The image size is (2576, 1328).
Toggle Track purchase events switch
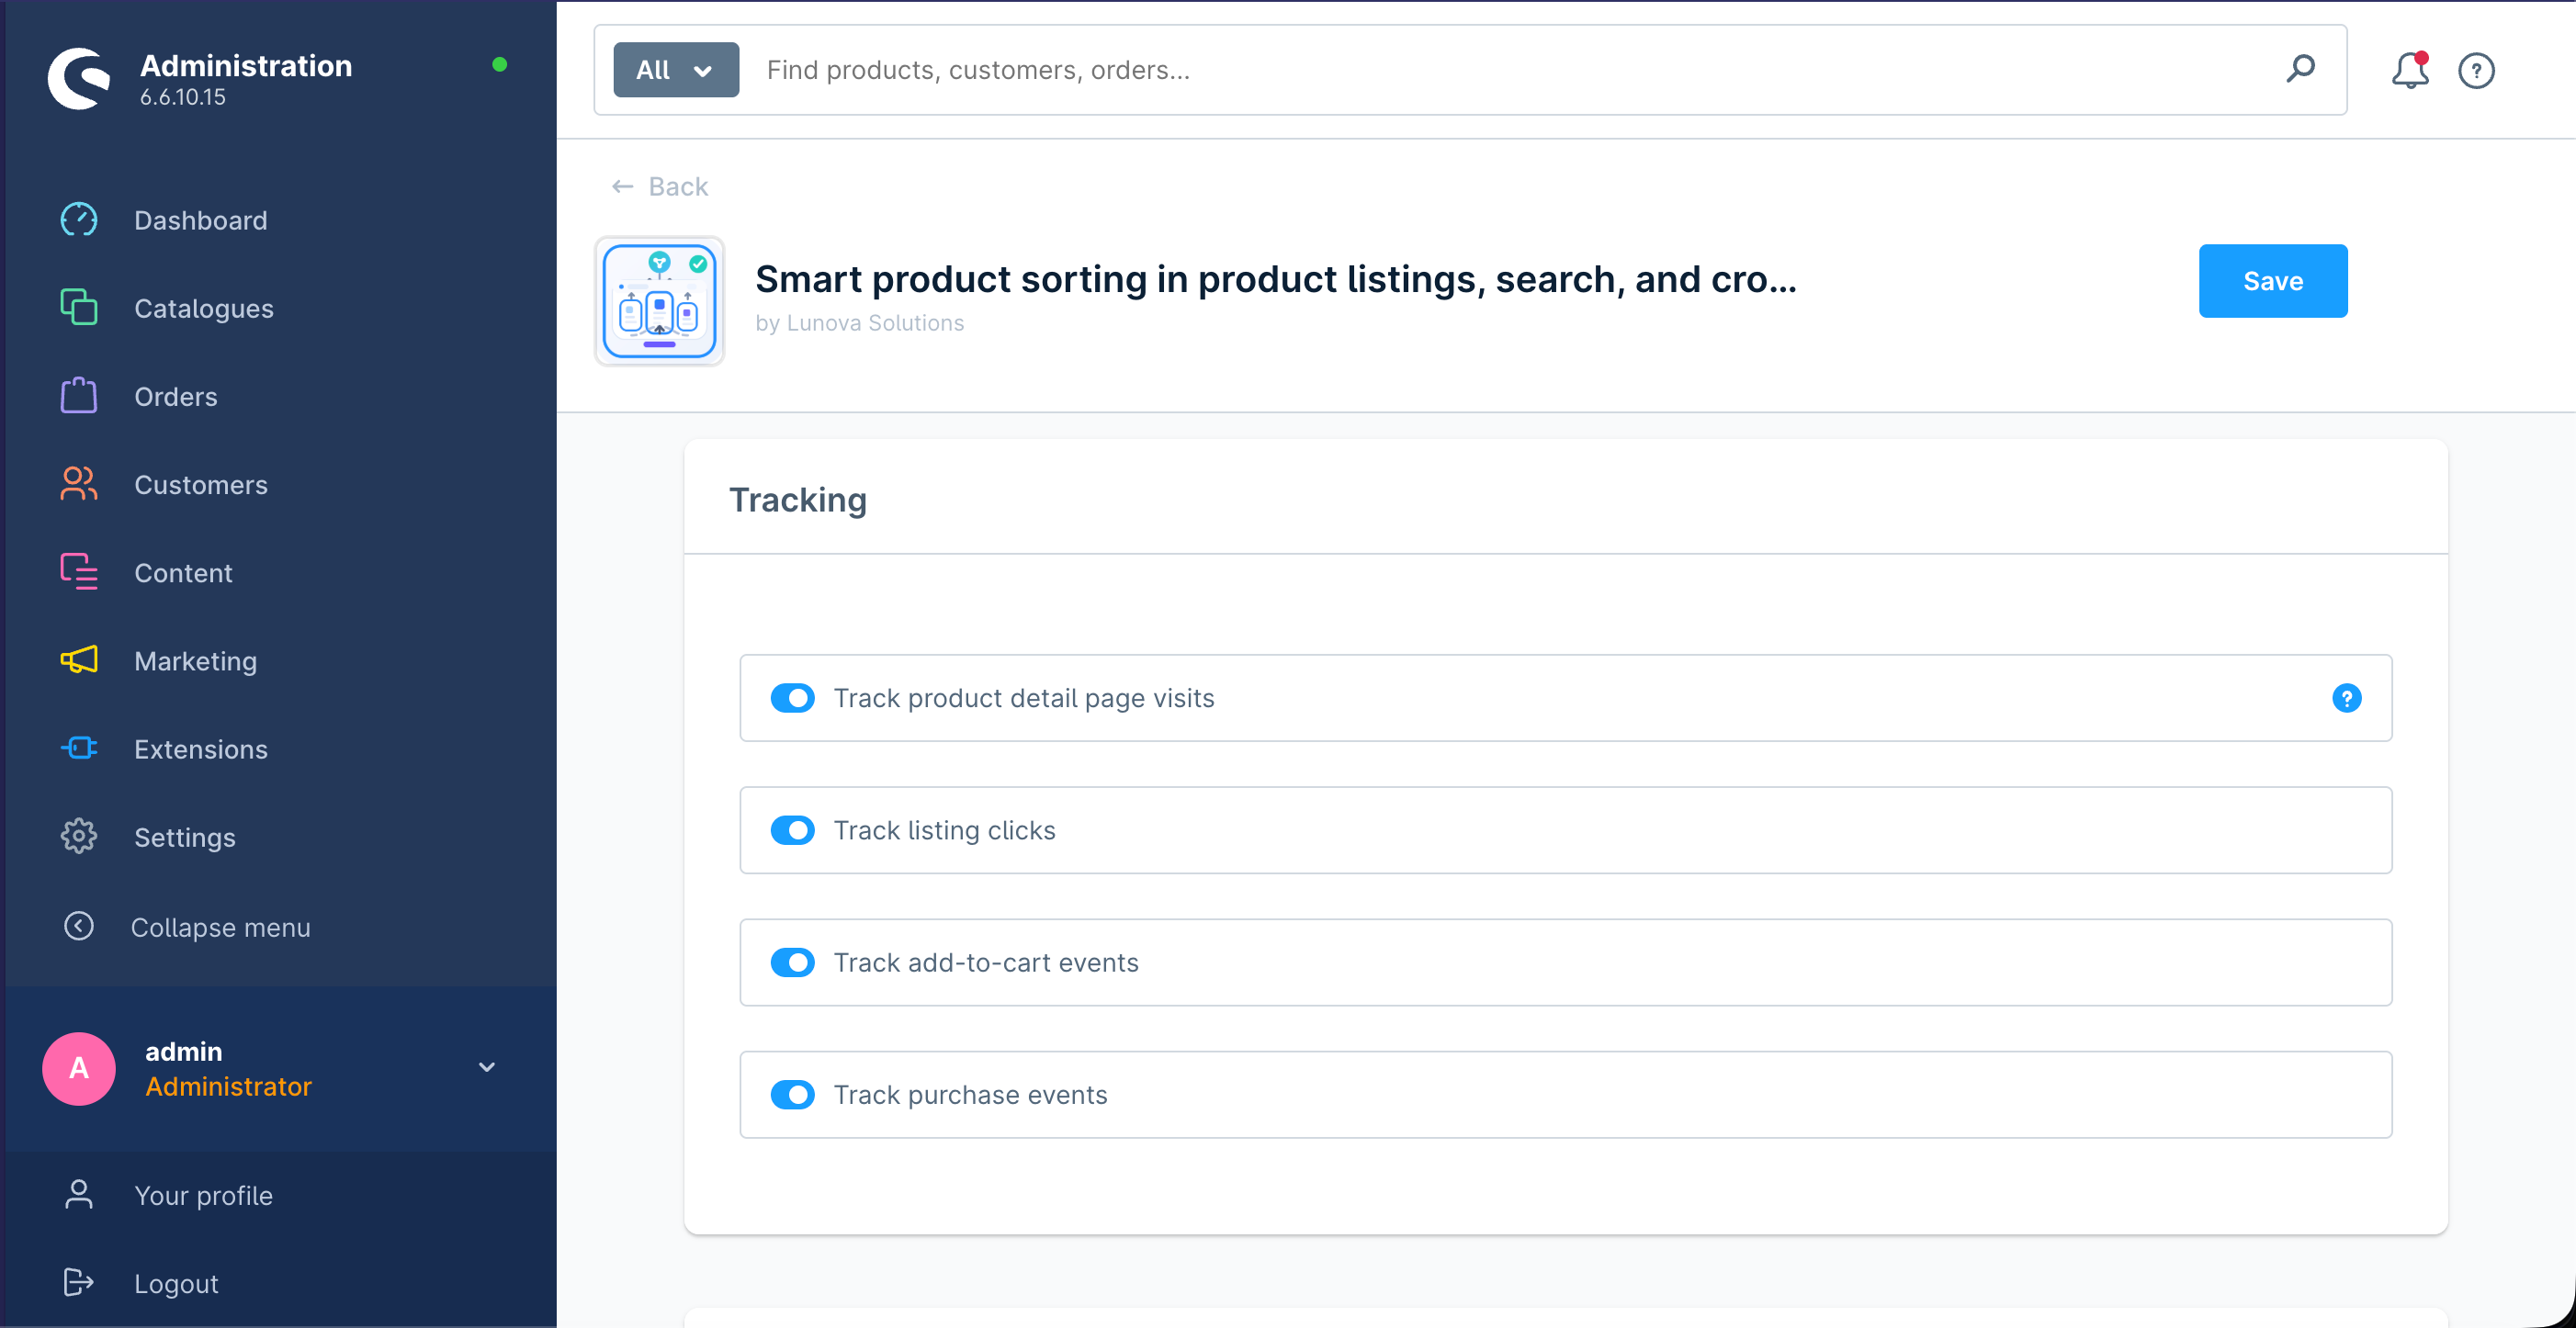[x=792, y=1094]
